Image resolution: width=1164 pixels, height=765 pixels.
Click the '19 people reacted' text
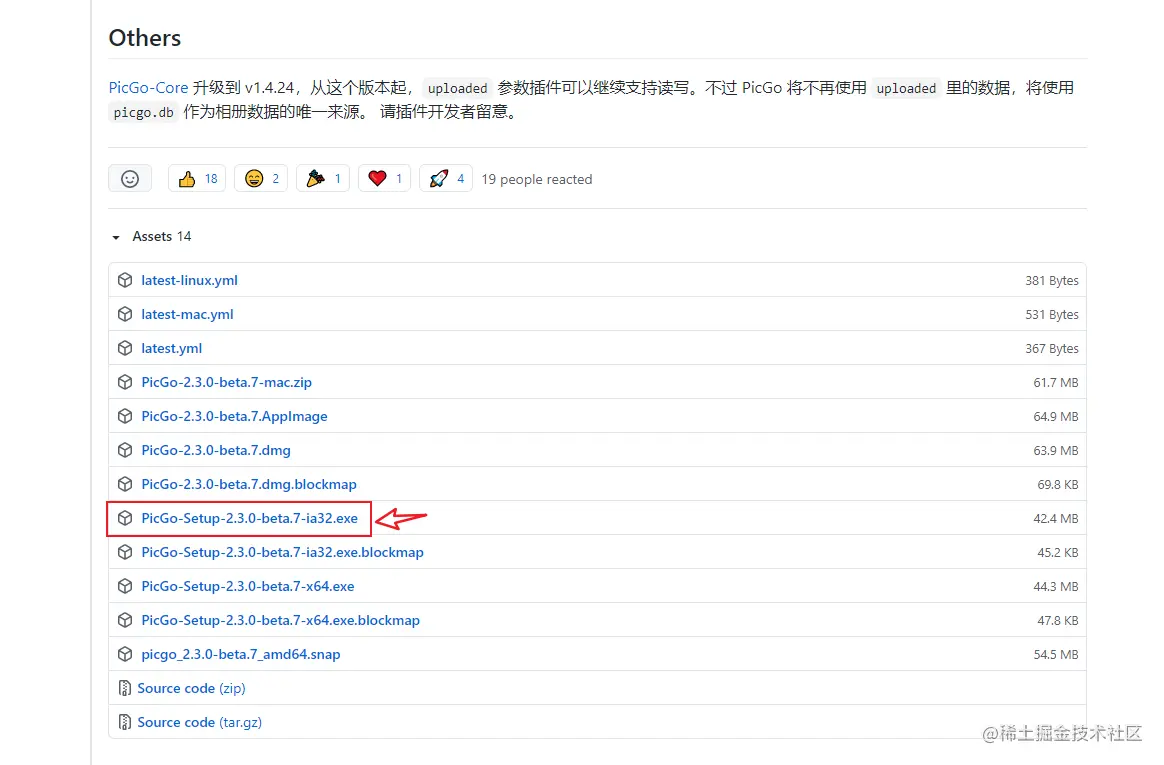pyautogui.click(x=537, y=180)
